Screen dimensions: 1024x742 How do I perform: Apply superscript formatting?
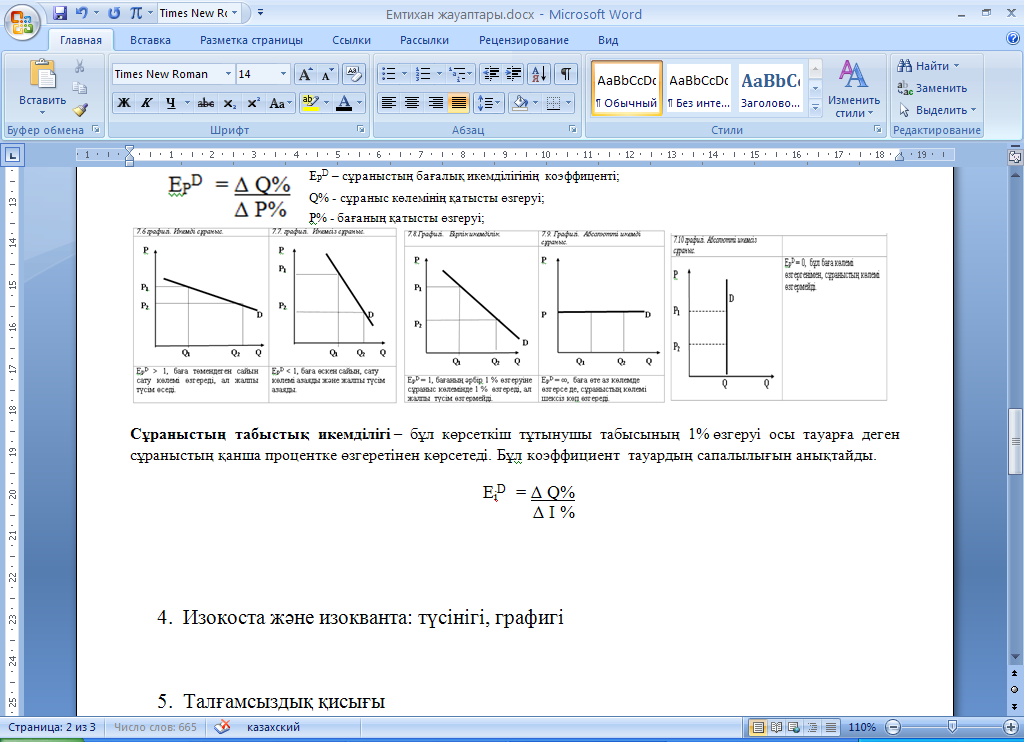coord(253,103)
